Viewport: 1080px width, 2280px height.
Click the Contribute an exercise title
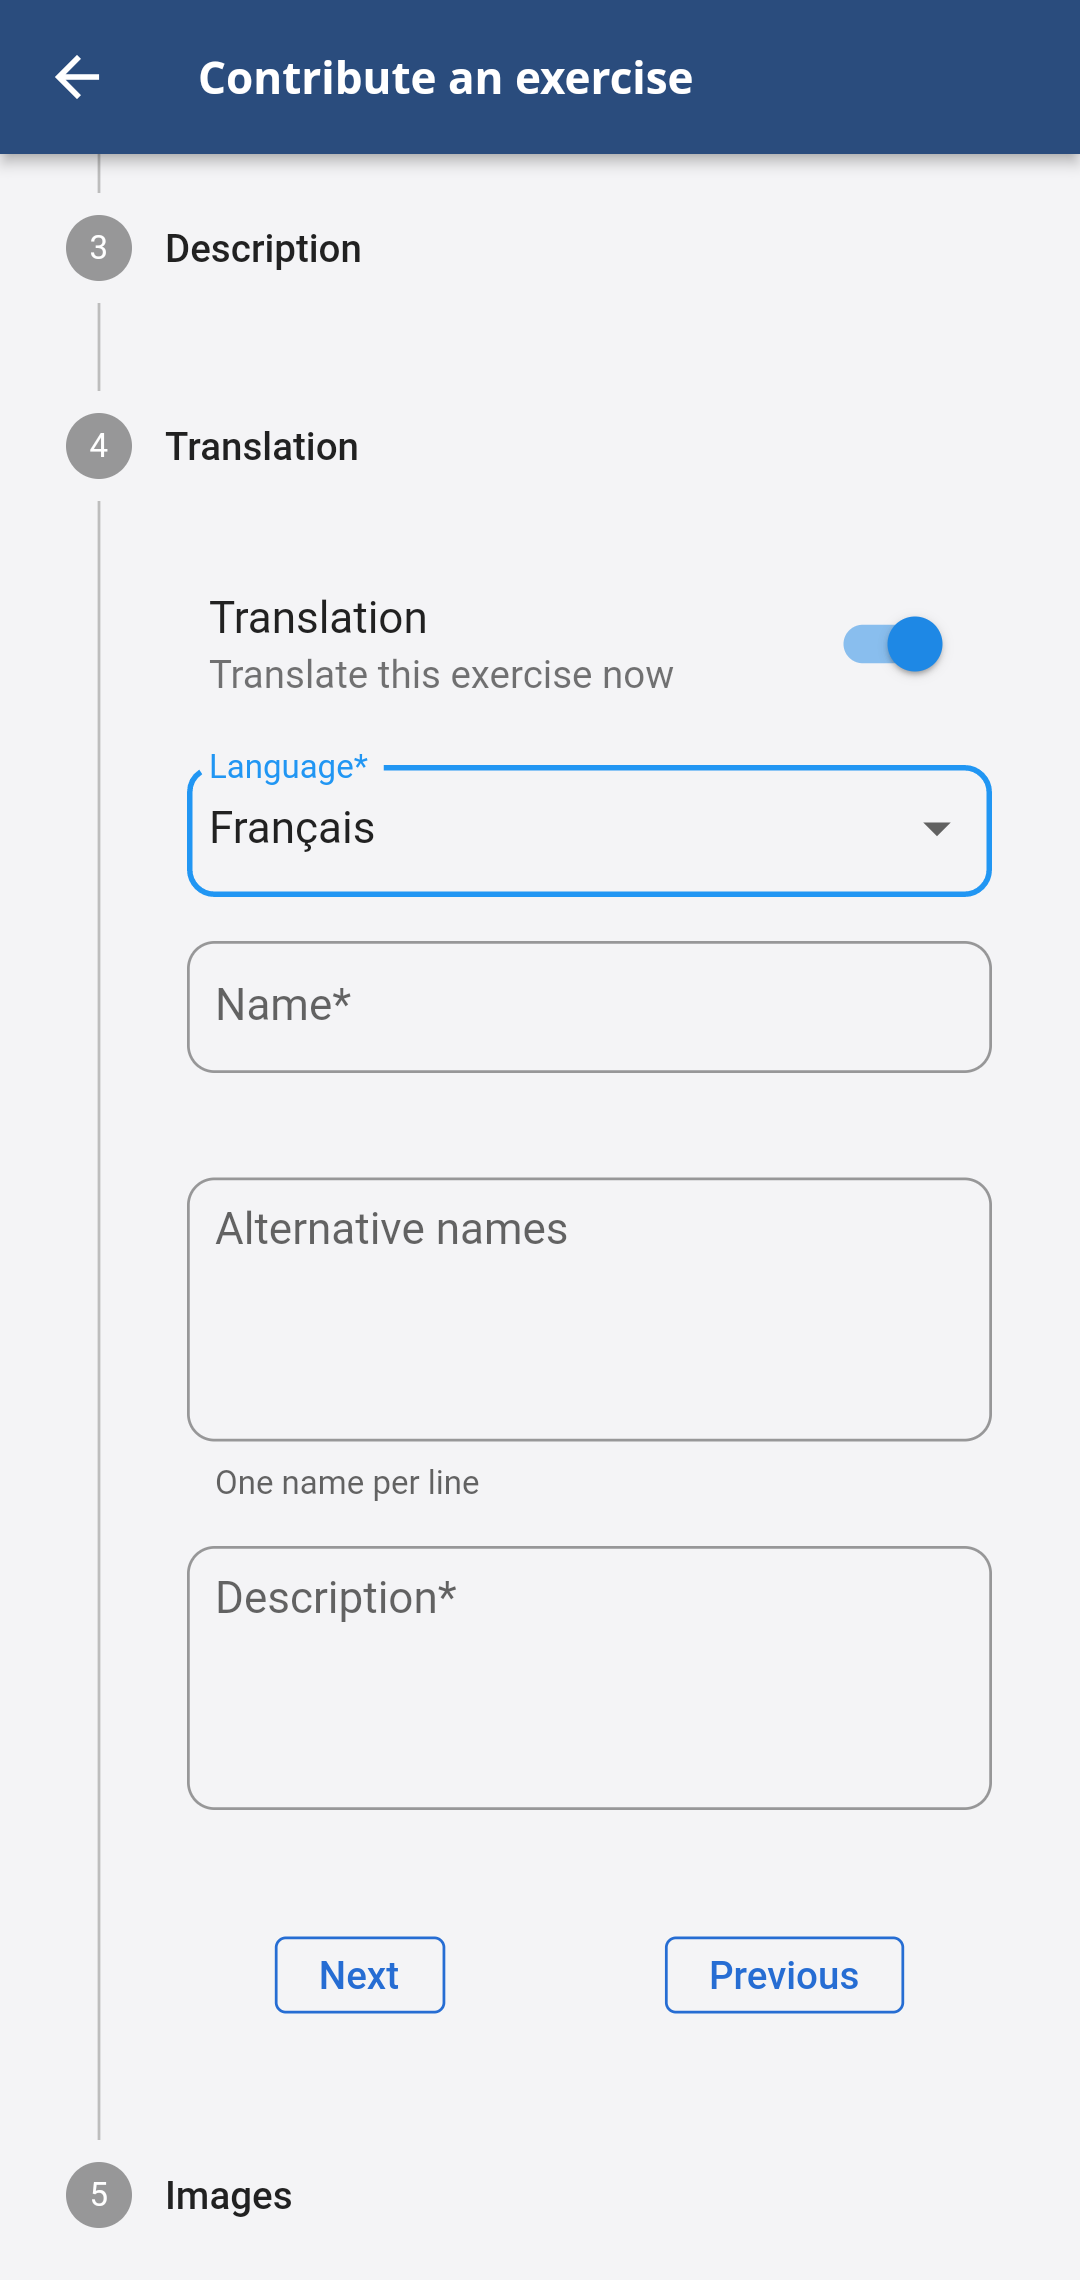pos(447,76)
